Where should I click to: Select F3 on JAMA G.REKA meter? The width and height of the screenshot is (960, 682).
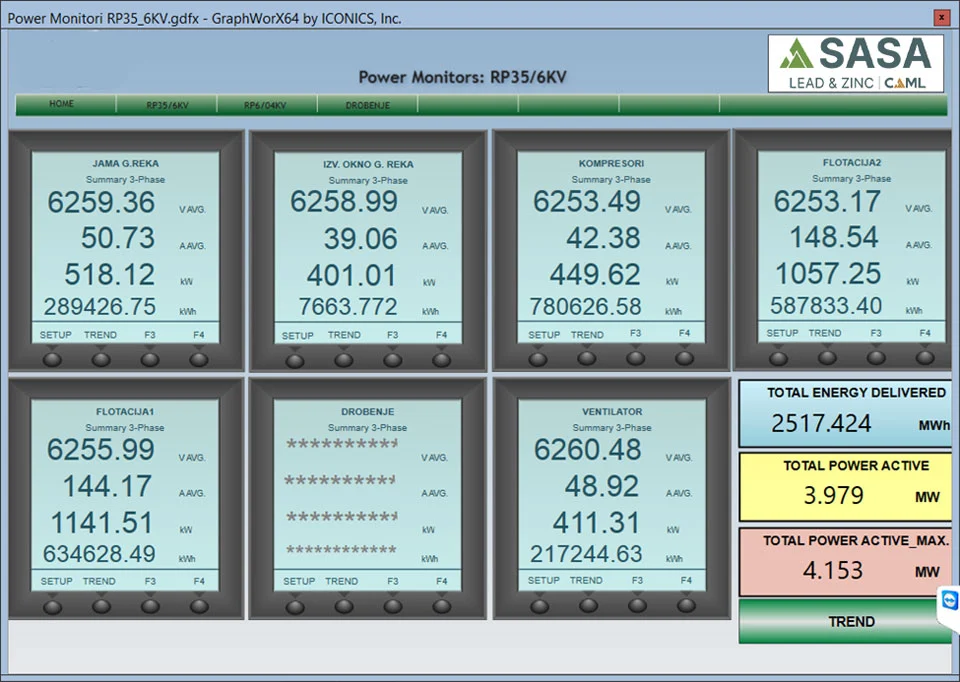150,335
